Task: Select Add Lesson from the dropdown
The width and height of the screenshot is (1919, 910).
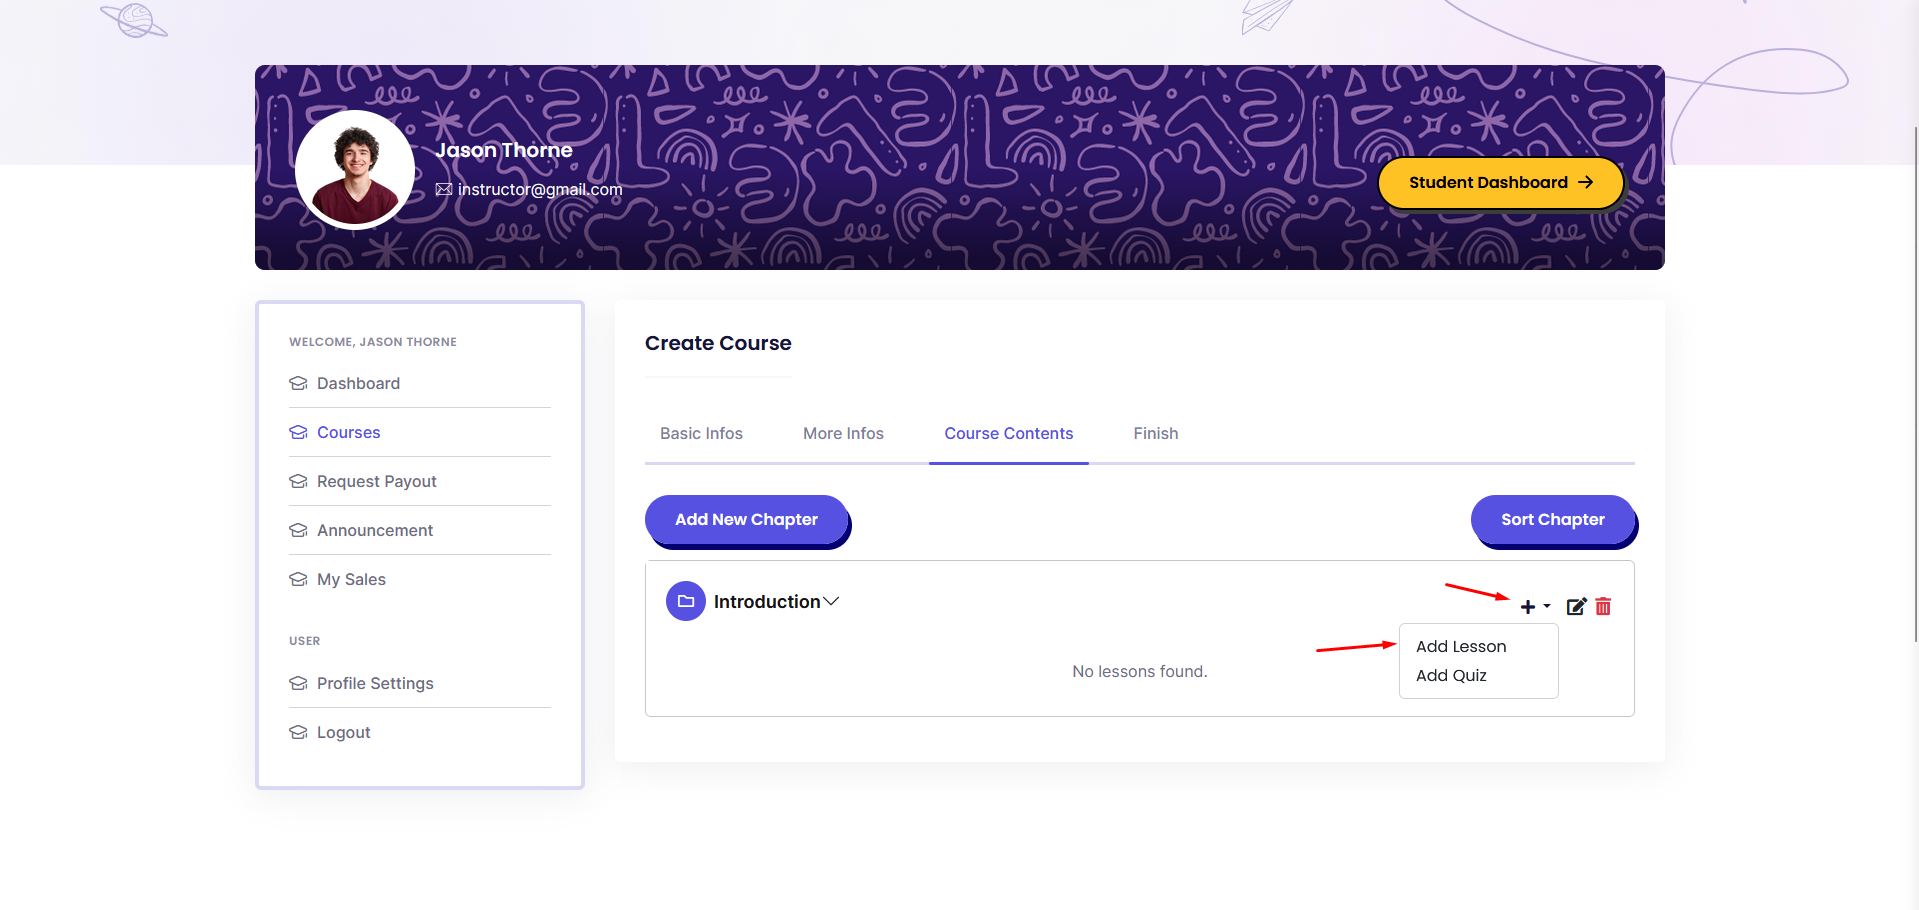Action: pos(1461,646)
